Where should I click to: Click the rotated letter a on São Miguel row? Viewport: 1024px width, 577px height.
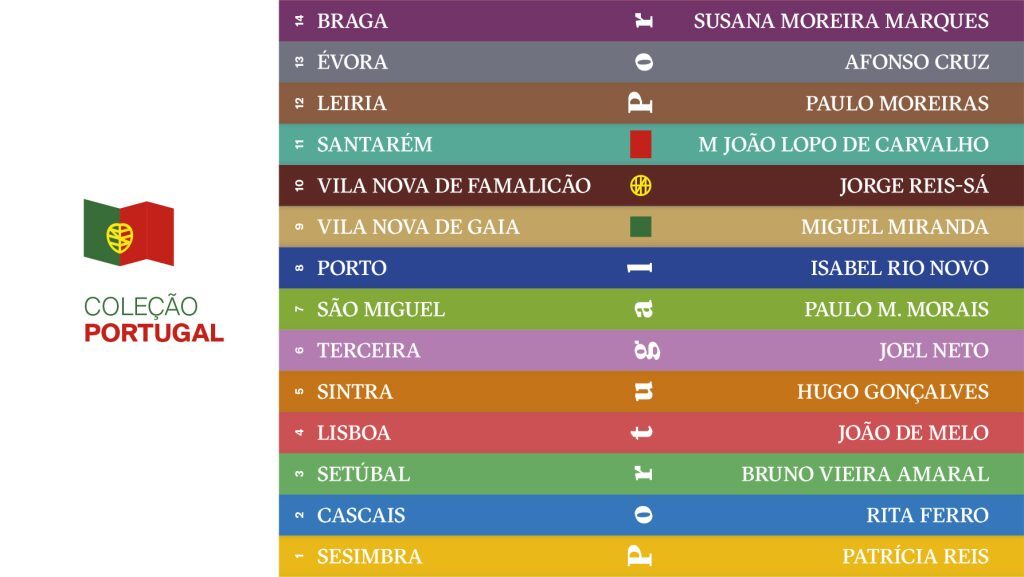pos(643,309)
